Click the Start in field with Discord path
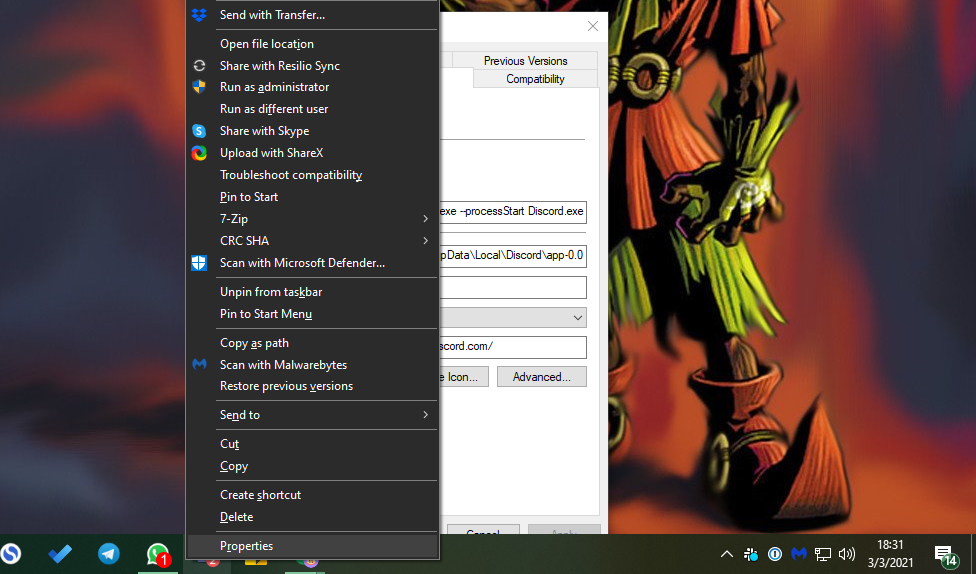This screenshot has width=976, height=574. [513, 255]
